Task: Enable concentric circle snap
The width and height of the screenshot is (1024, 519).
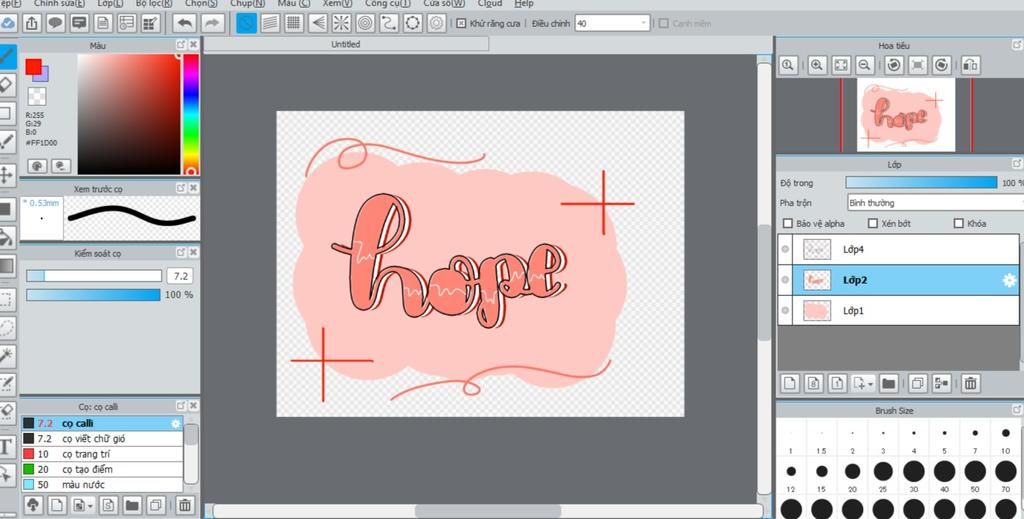Action: (x=365, y=24)
